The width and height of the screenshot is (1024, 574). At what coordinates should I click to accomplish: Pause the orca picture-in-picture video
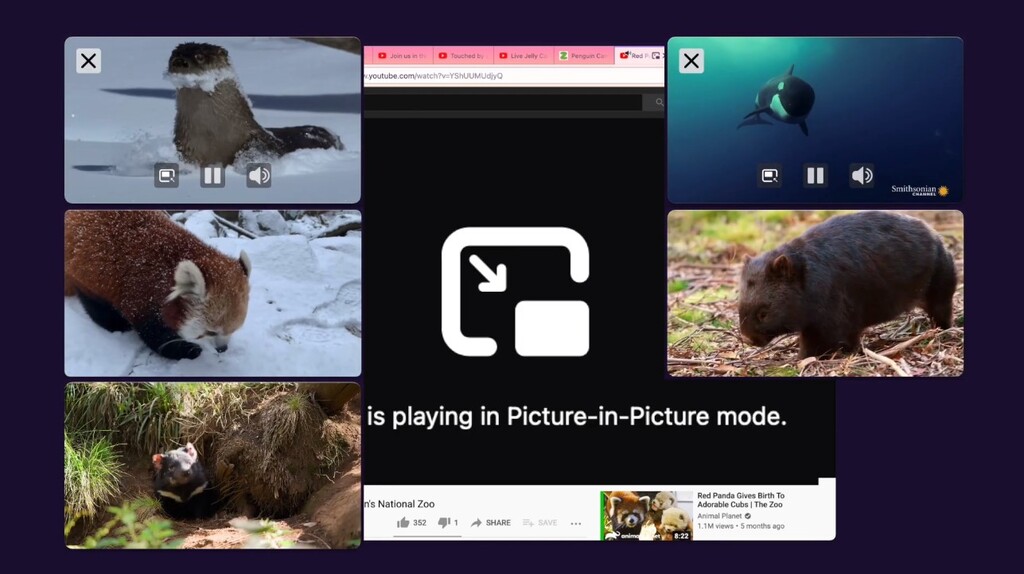815,176
